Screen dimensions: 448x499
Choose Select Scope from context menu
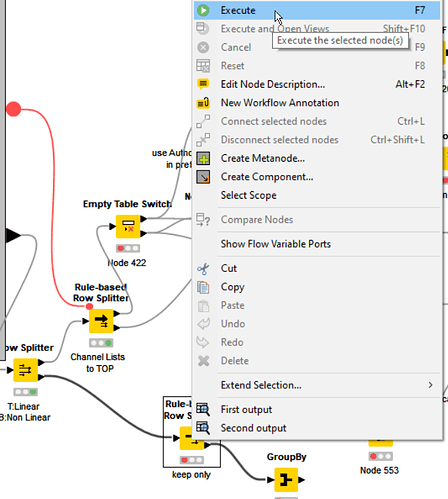(x=249, y=195)
